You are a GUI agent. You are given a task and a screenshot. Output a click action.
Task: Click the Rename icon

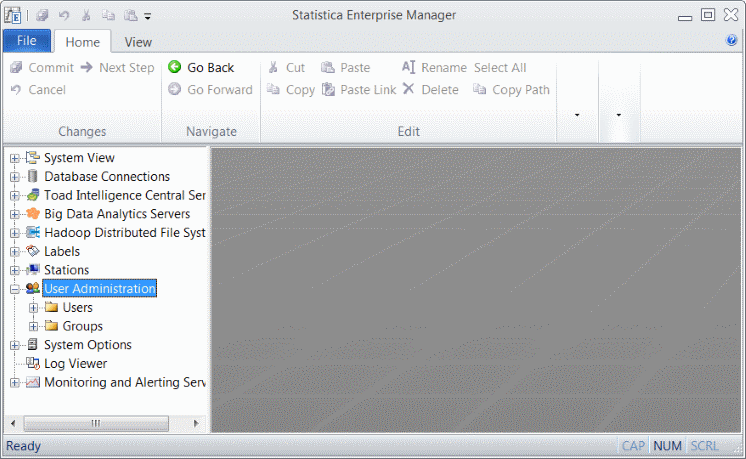408,67
